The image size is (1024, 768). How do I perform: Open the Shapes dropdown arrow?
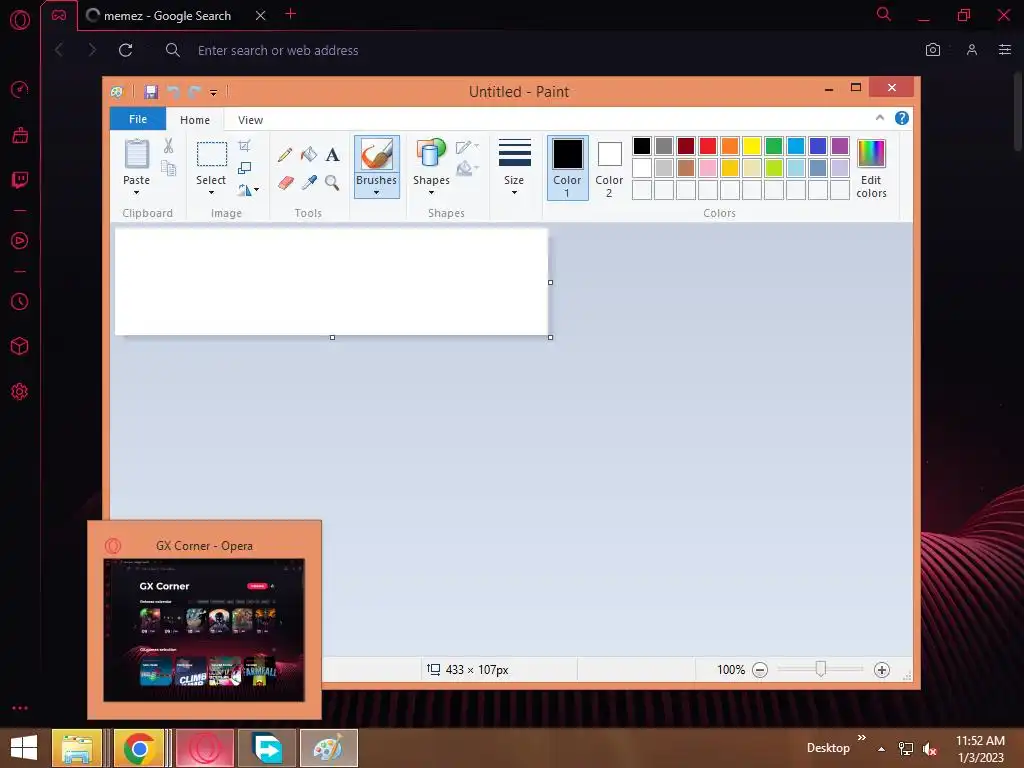431,193
